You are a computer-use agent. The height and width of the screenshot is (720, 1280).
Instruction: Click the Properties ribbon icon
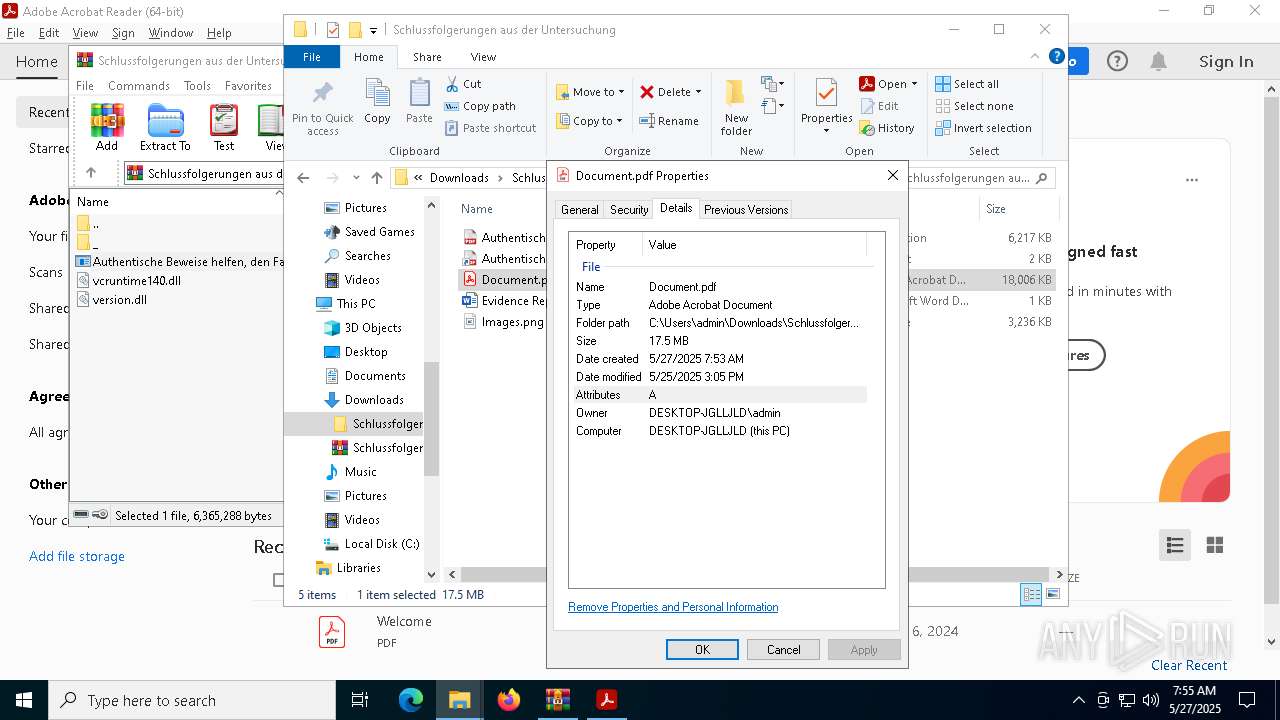pos(826,92)
